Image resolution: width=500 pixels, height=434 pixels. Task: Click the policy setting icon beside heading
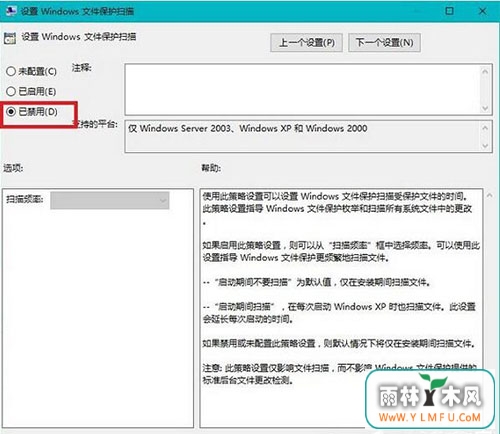(x=10, y=38)
